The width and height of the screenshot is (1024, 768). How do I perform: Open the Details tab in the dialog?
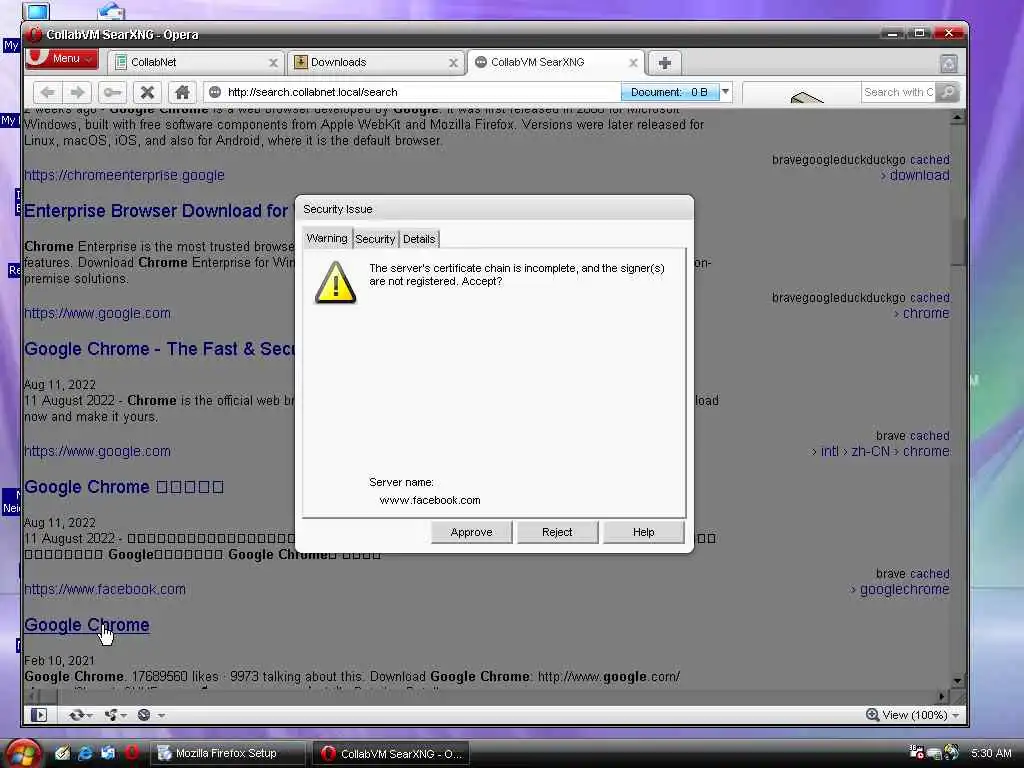click(x=419, y=239)
